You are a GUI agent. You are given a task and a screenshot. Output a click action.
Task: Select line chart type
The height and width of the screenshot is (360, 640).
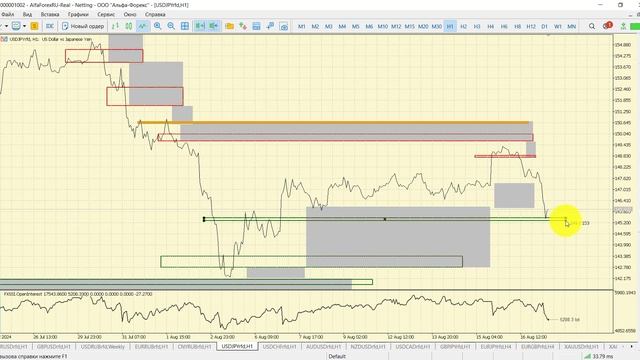142,26
